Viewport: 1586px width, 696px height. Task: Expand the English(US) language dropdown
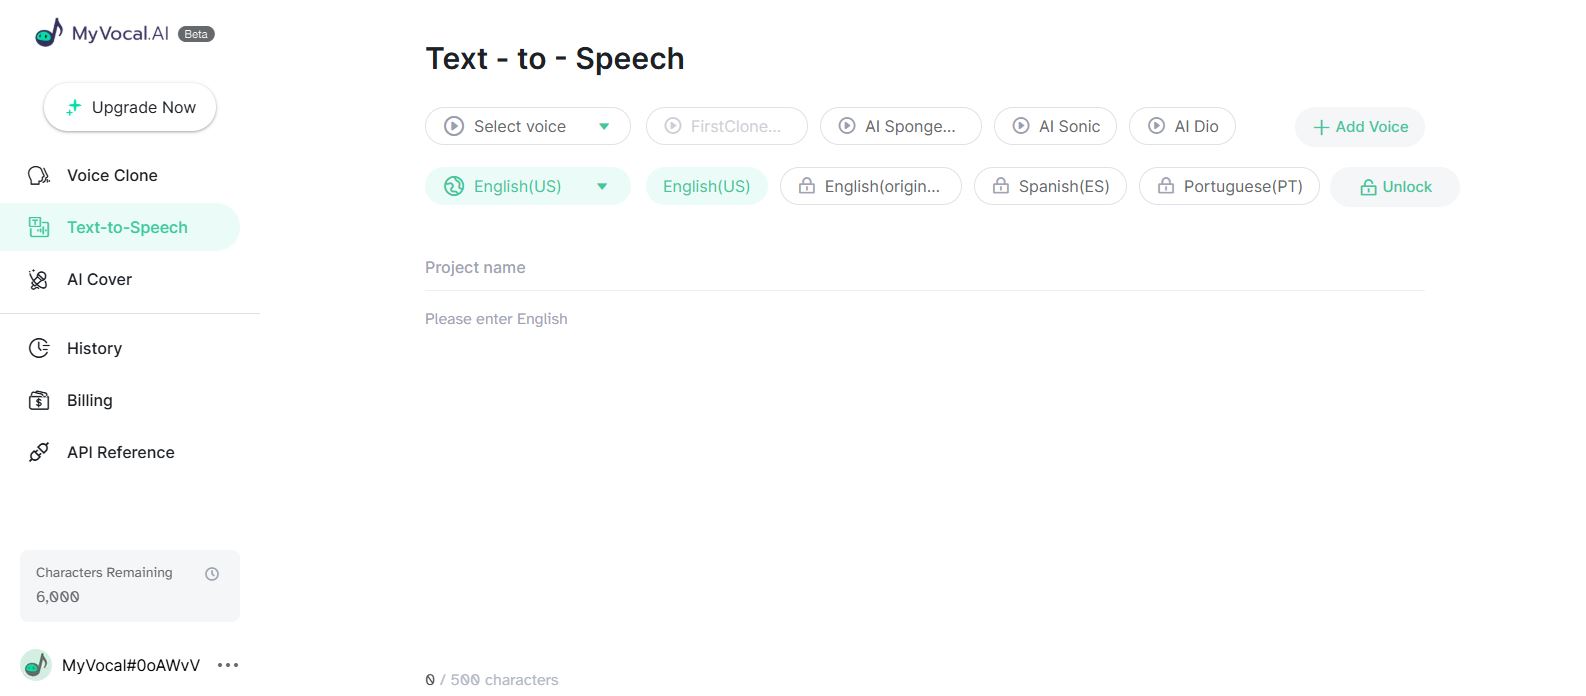pyautogui.click(x=602, y=186)
